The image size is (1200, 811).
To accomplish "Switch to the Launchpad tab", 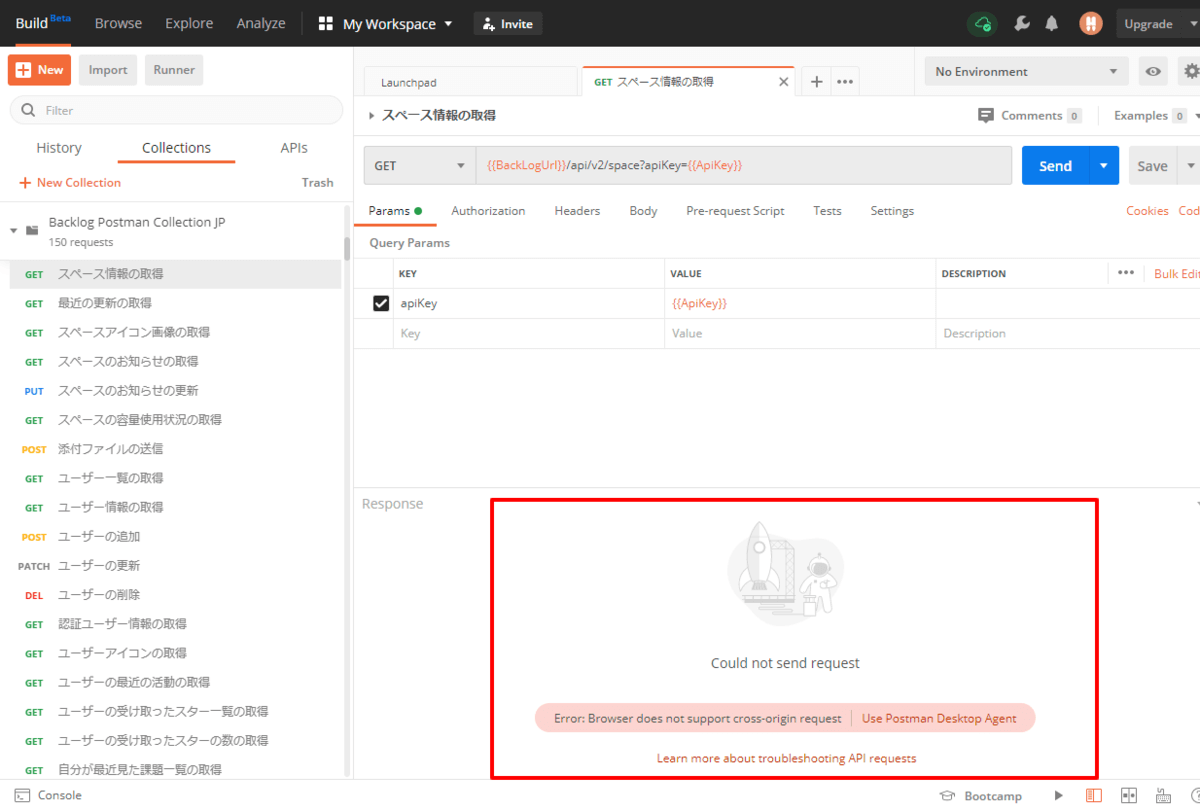I will (x=471, y=82).
